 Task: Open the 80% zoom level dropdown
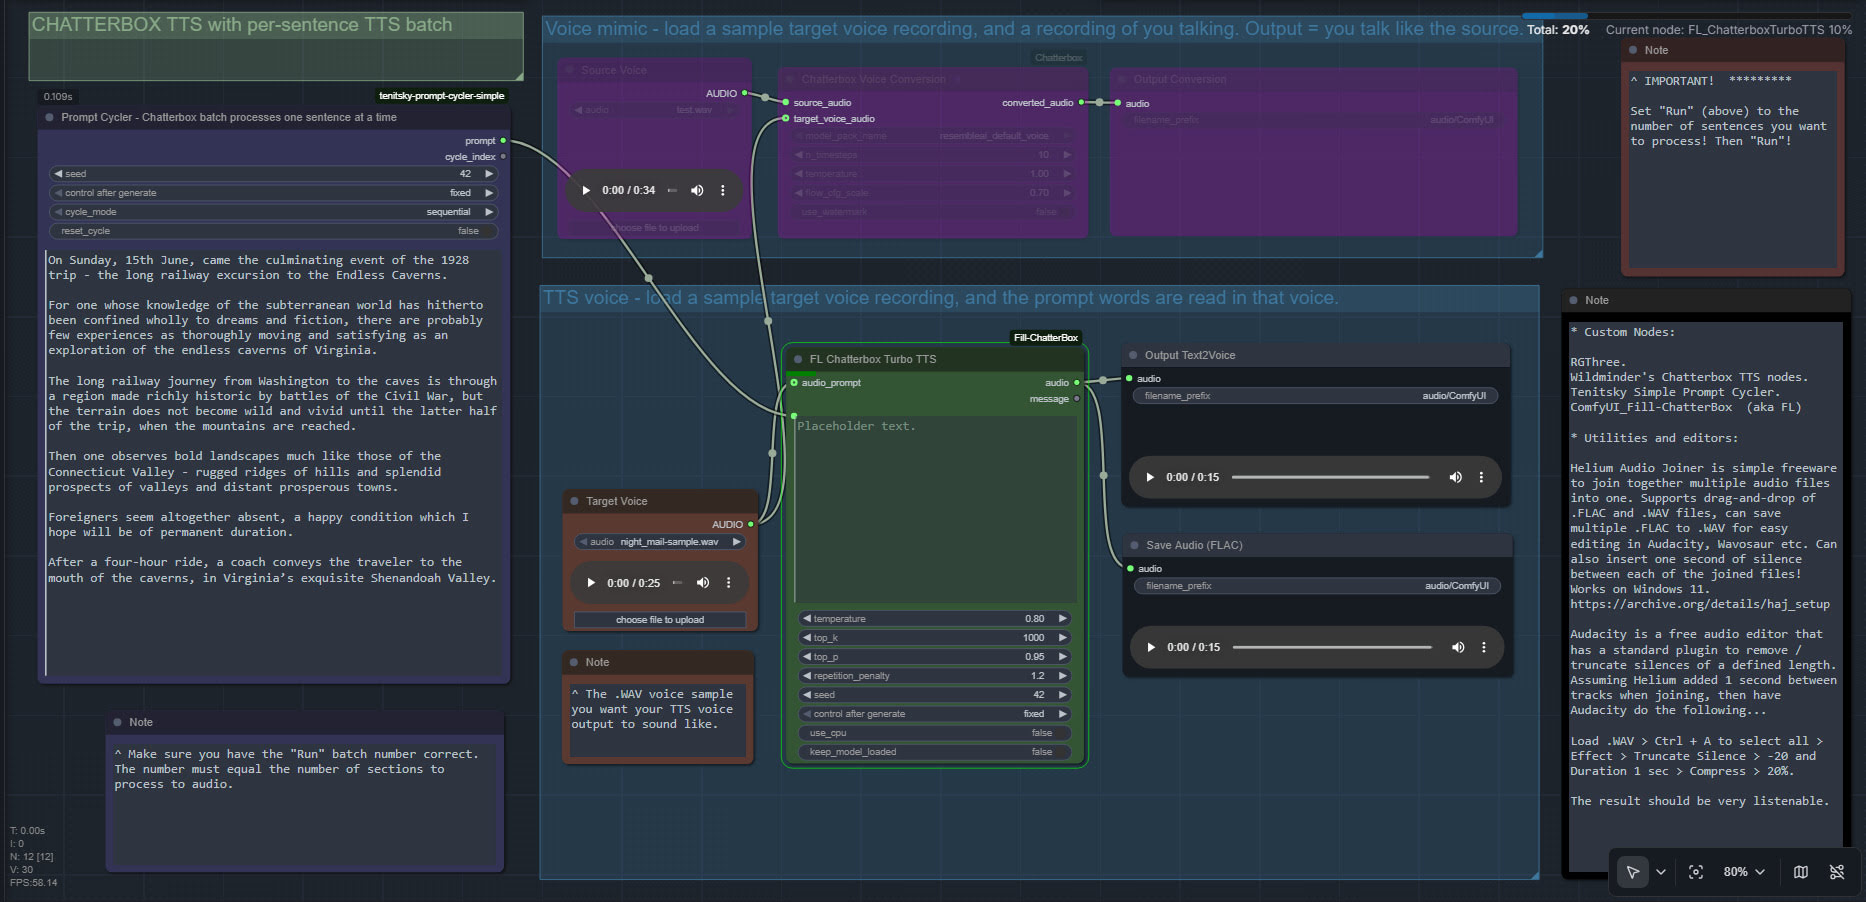click(1745, 872)
